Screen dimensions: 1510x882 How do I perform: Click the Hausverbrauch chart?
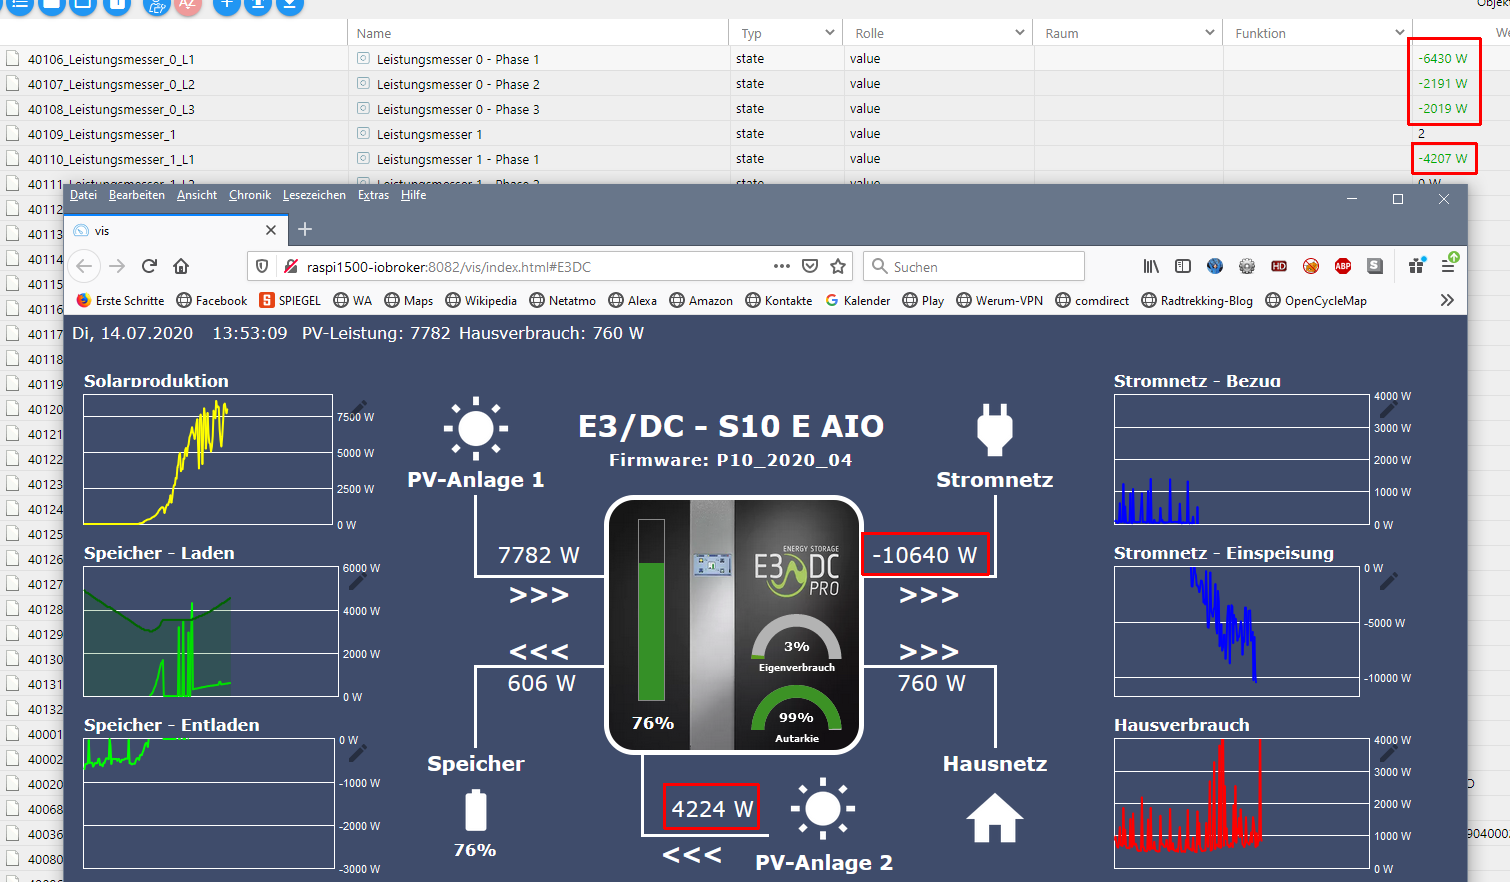click(1241, 804)
